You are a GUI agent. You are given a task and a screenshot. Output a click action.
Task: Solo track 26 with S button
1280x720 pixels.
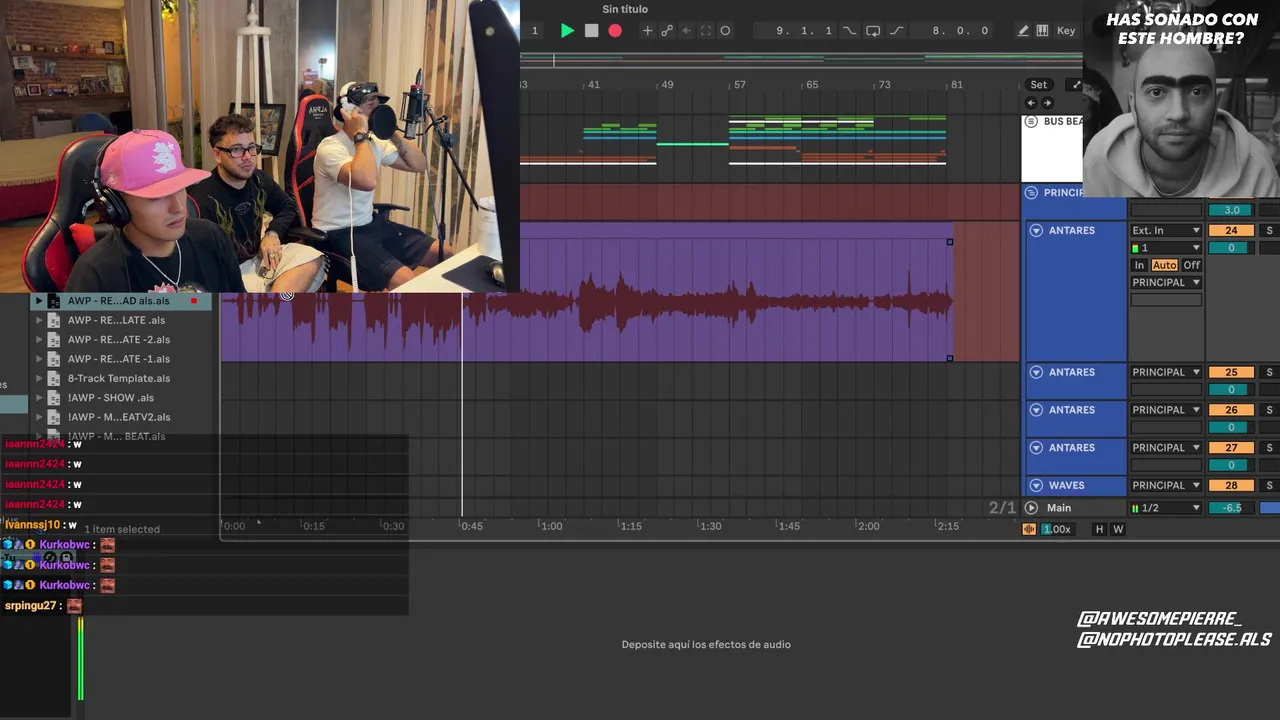pos(1269,410)
